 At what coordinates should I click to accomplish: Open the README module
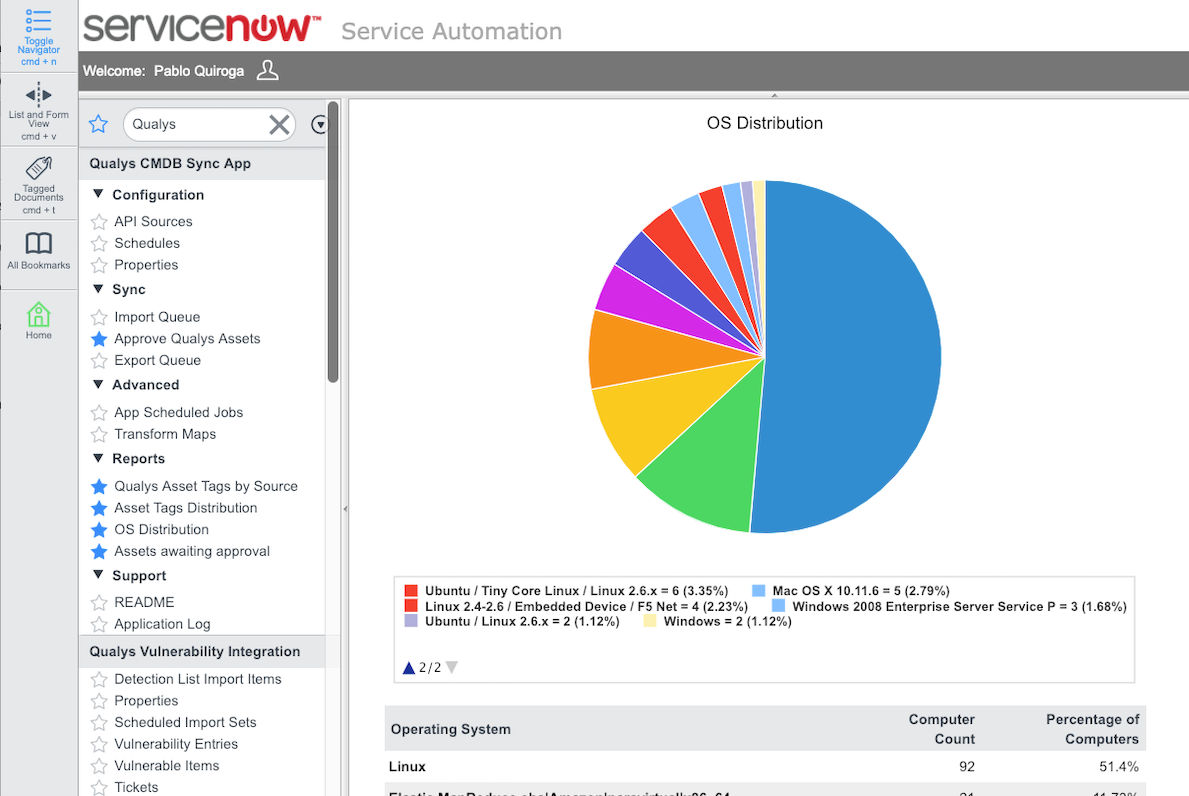(144, 603)
